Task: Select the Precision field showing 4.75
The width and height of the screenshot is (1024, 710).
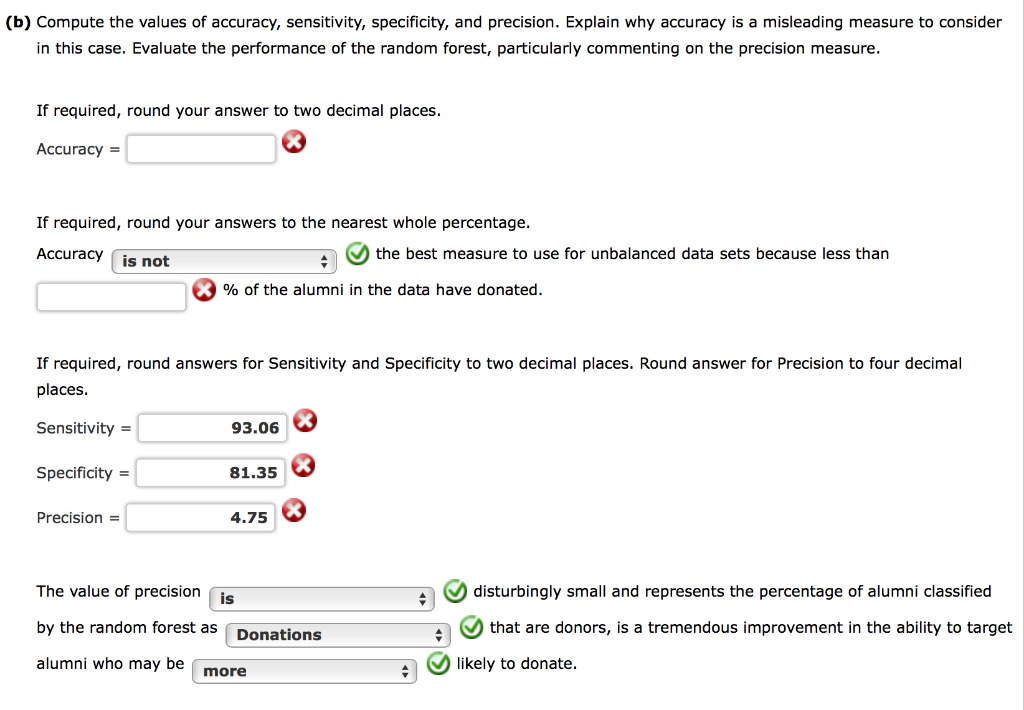Action: pos(200,517)
